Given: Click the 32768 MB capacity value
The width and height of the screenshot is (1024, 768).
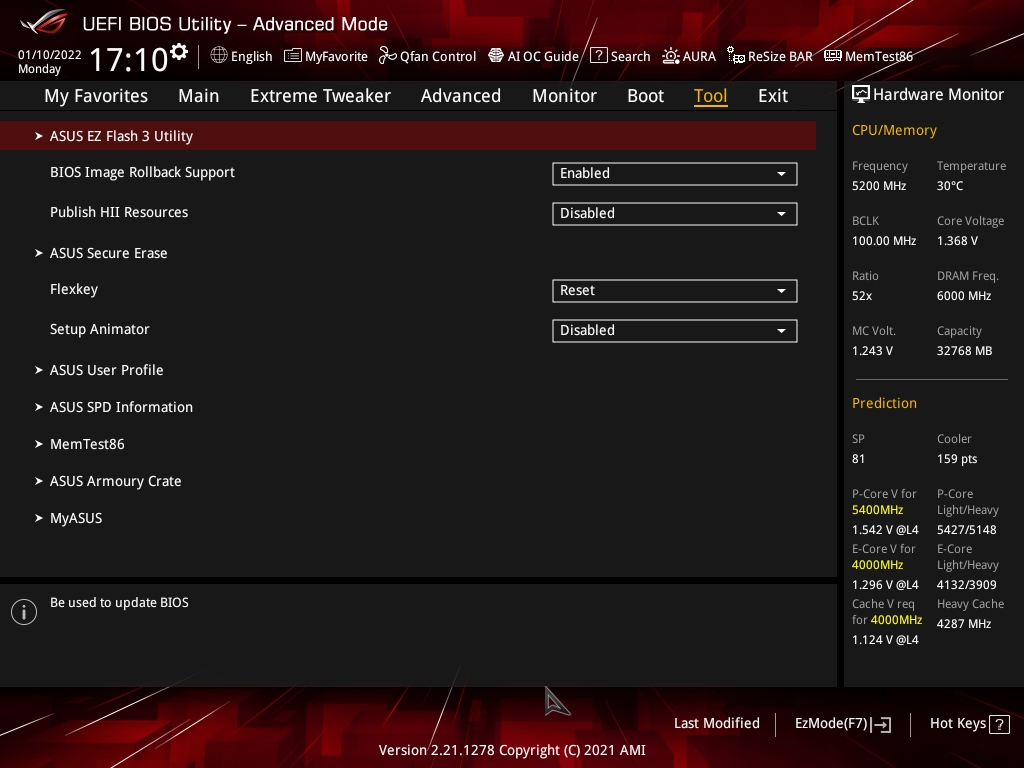Looking at the screenshot, I should (964, 351).
